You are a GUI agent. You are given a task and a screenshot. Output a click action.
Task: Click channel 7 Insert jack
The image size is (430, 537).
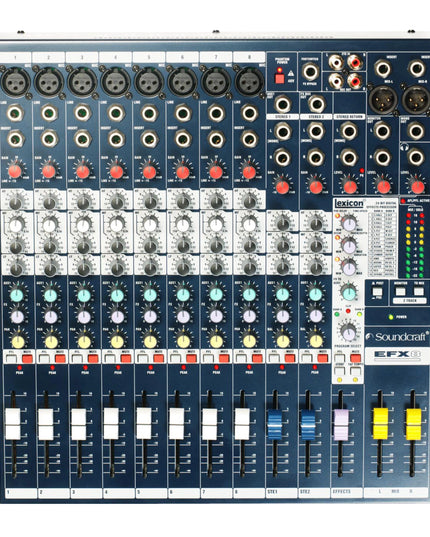coord(216,139)
